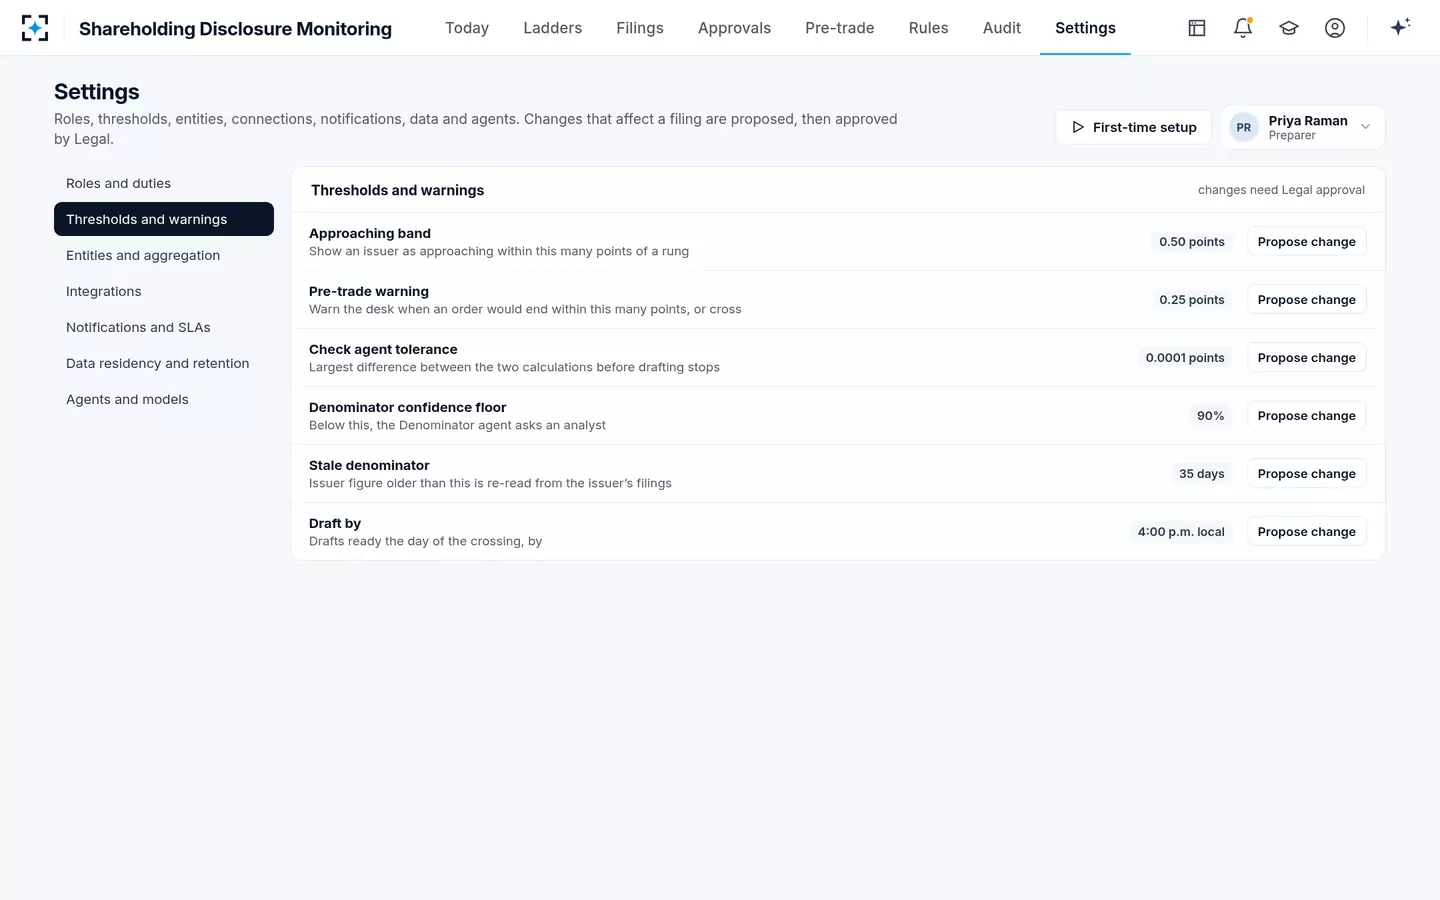1440x900 pixels.
Task: Click the 35 days value
Action: (1202, 474)
